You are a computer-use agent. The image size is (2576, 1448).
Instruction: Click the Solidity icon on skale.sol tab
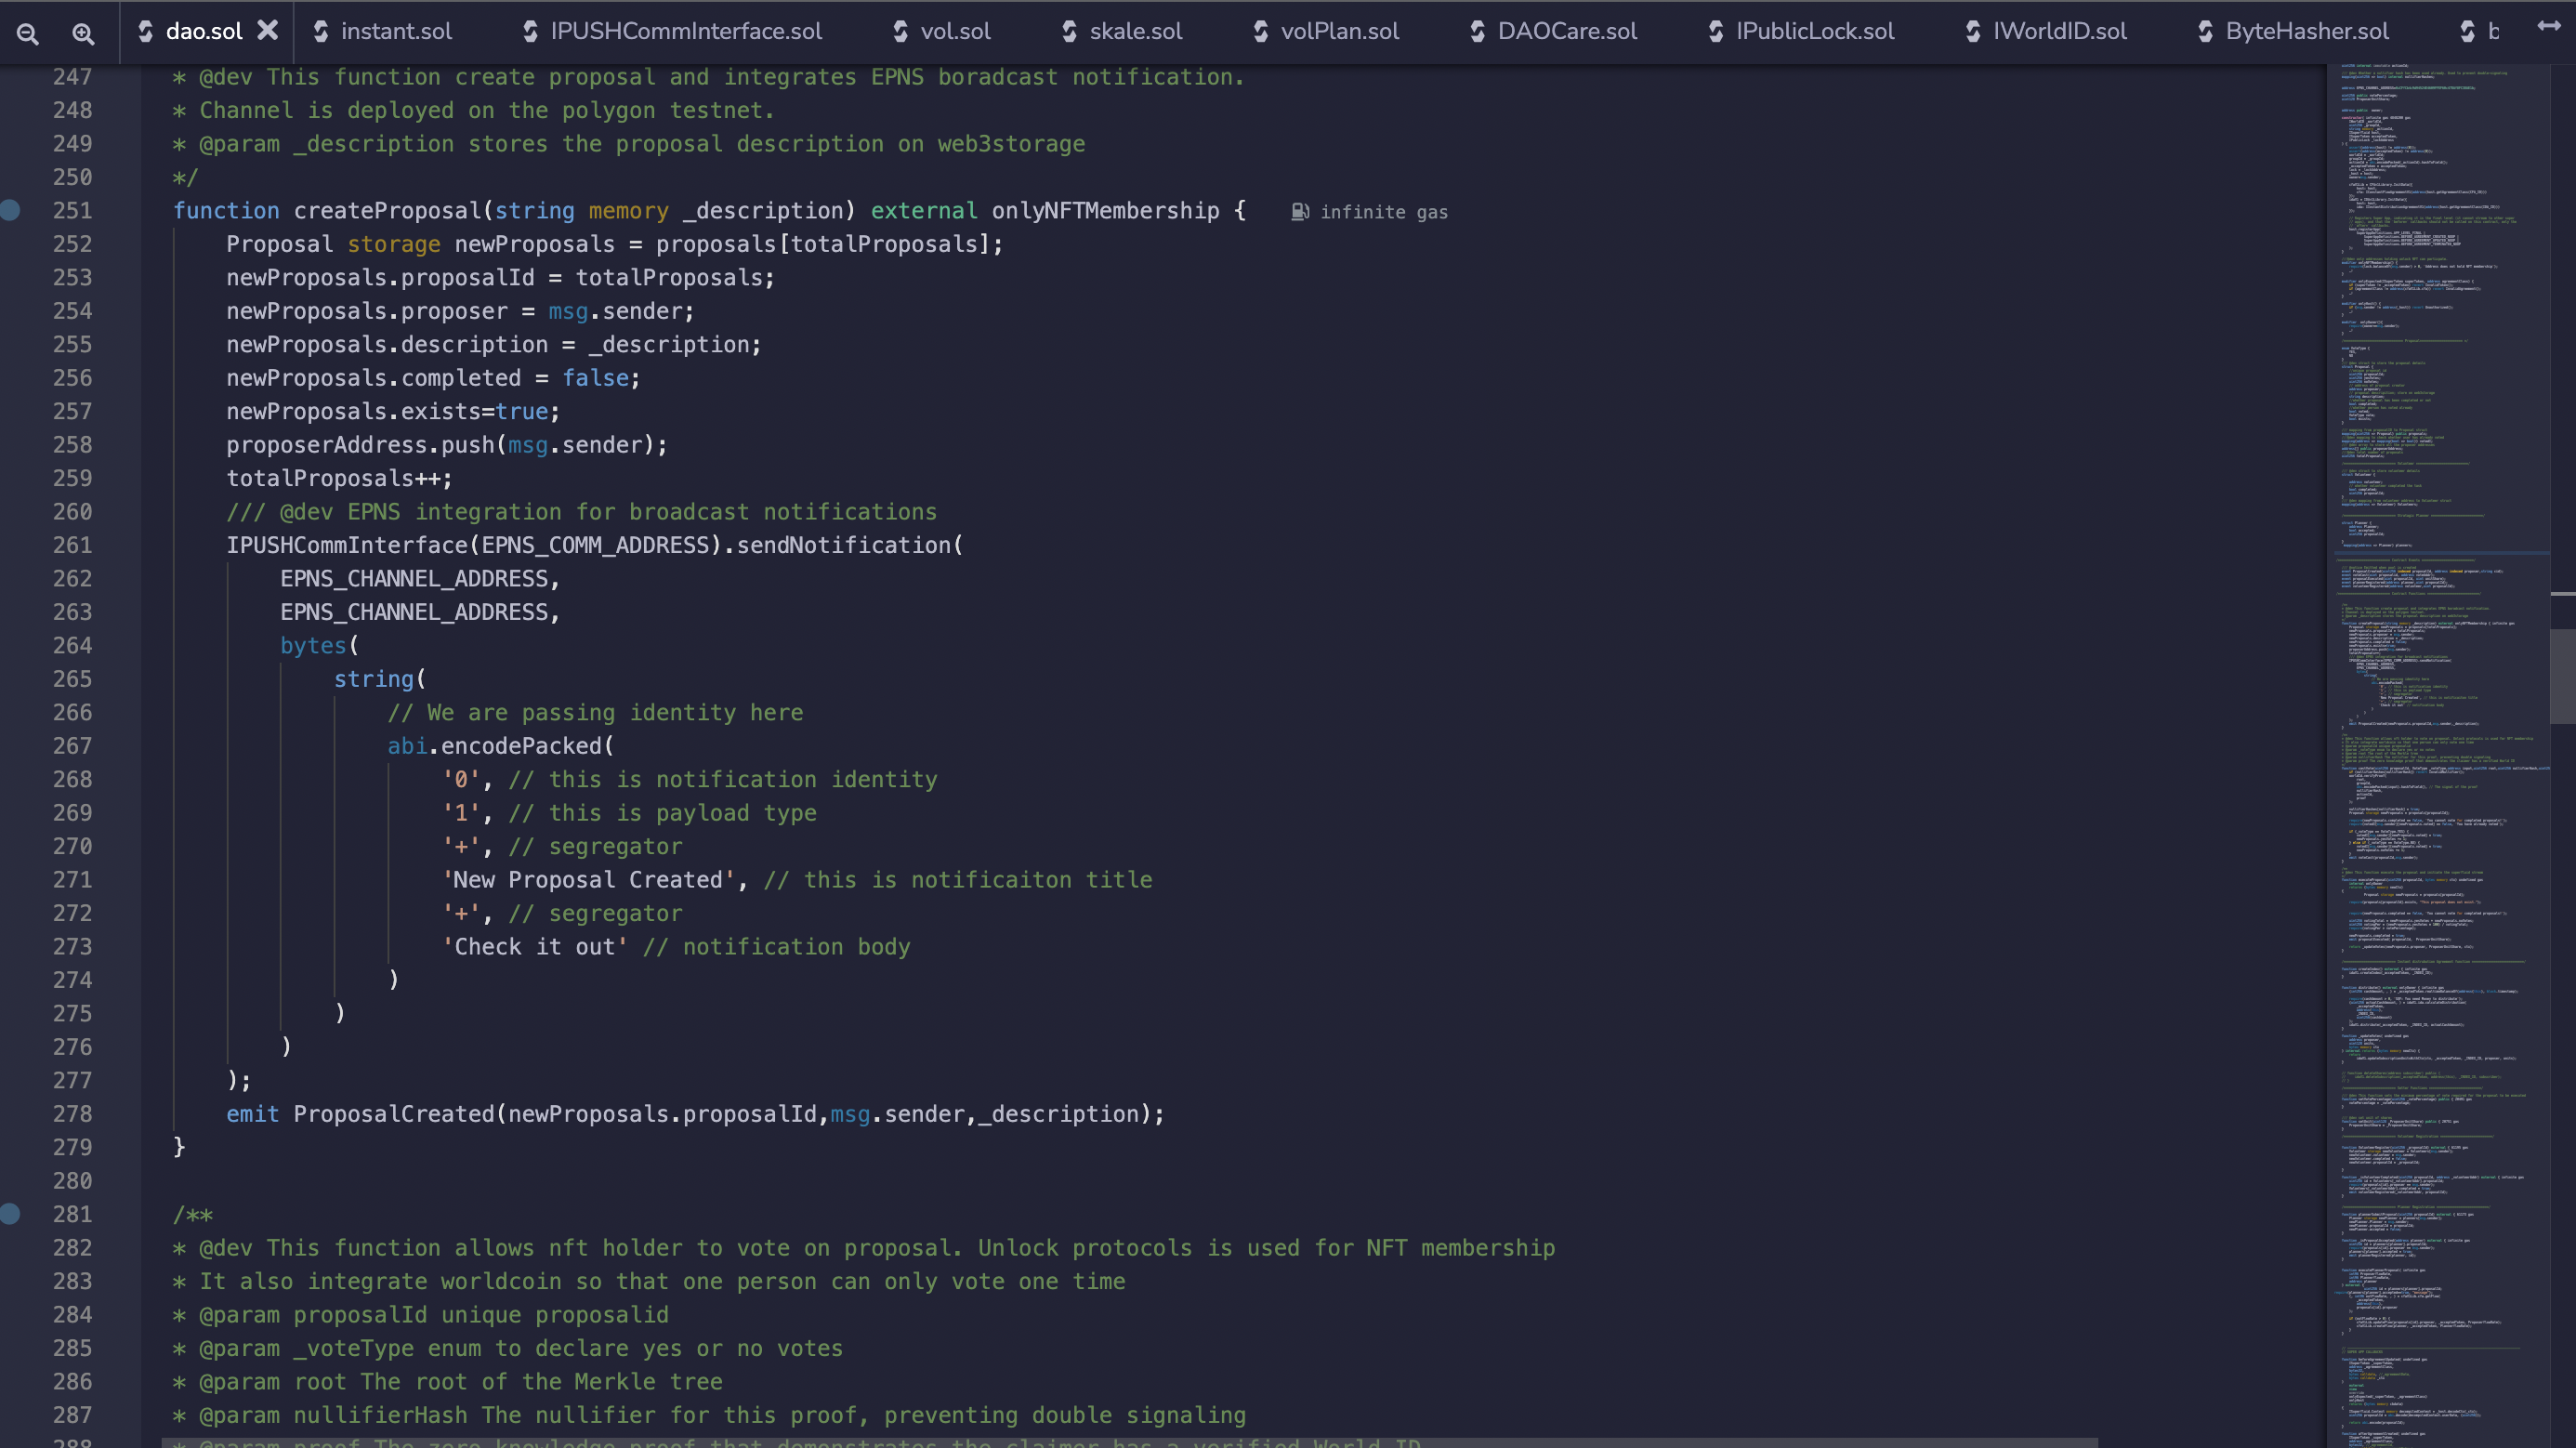pyautogui.click(x=1070, y=31)
